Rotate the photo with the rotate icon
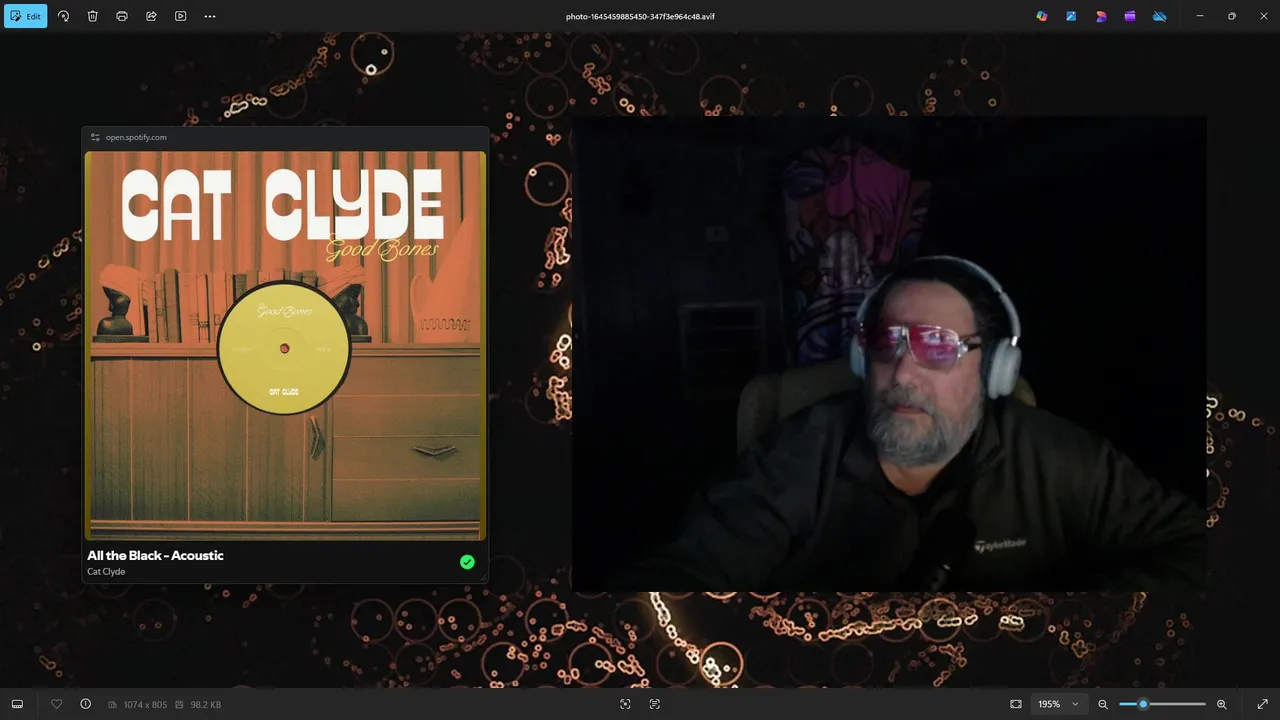This screenshot has width=1280, height=720. (x=63, y=16)
